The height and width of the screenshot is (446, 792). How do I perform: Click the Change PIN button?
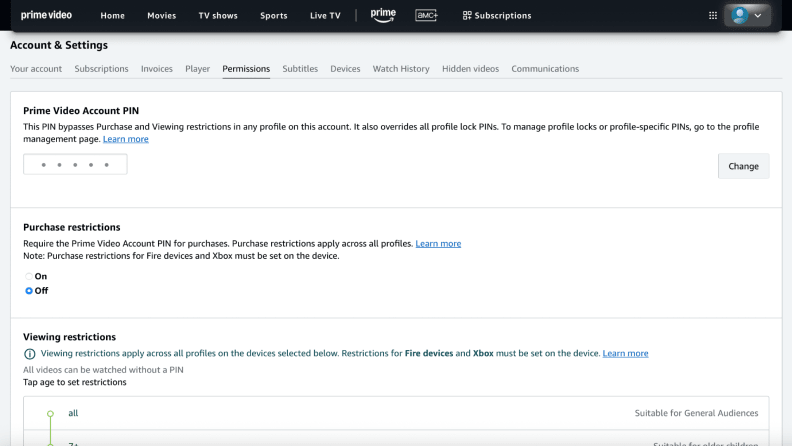744,166
